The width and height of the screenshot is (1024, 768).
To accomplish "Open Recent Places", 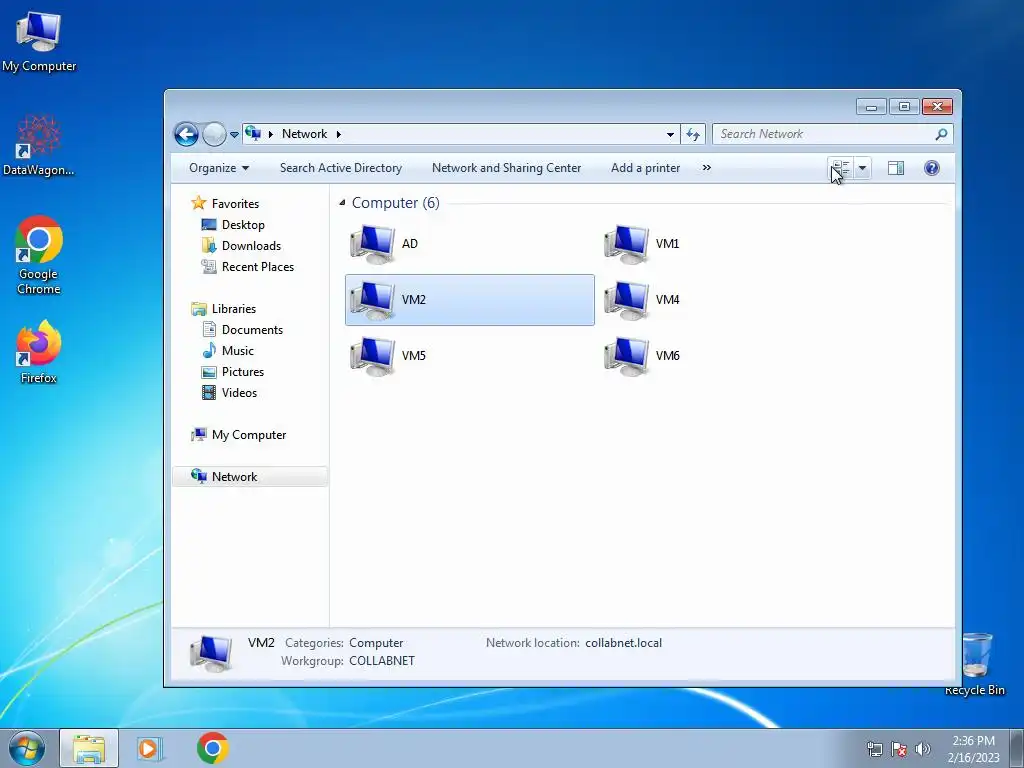I will coord(257,266).
